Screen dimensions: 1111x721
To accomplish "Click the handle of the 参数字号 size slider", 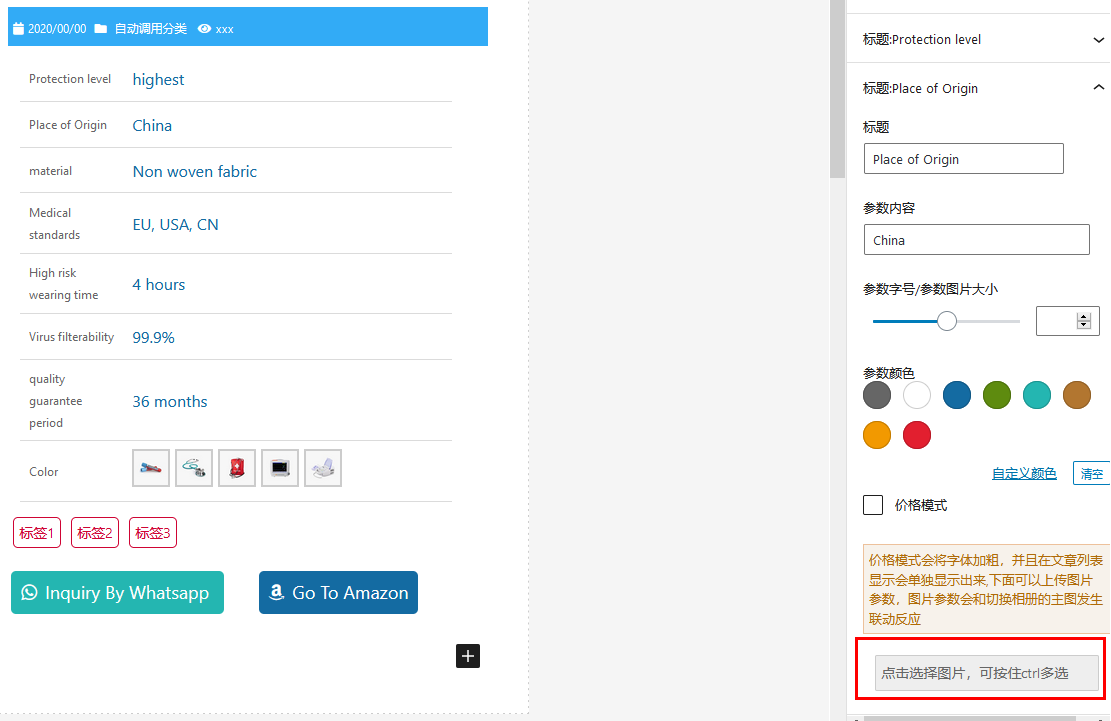I will pos(946,321).
